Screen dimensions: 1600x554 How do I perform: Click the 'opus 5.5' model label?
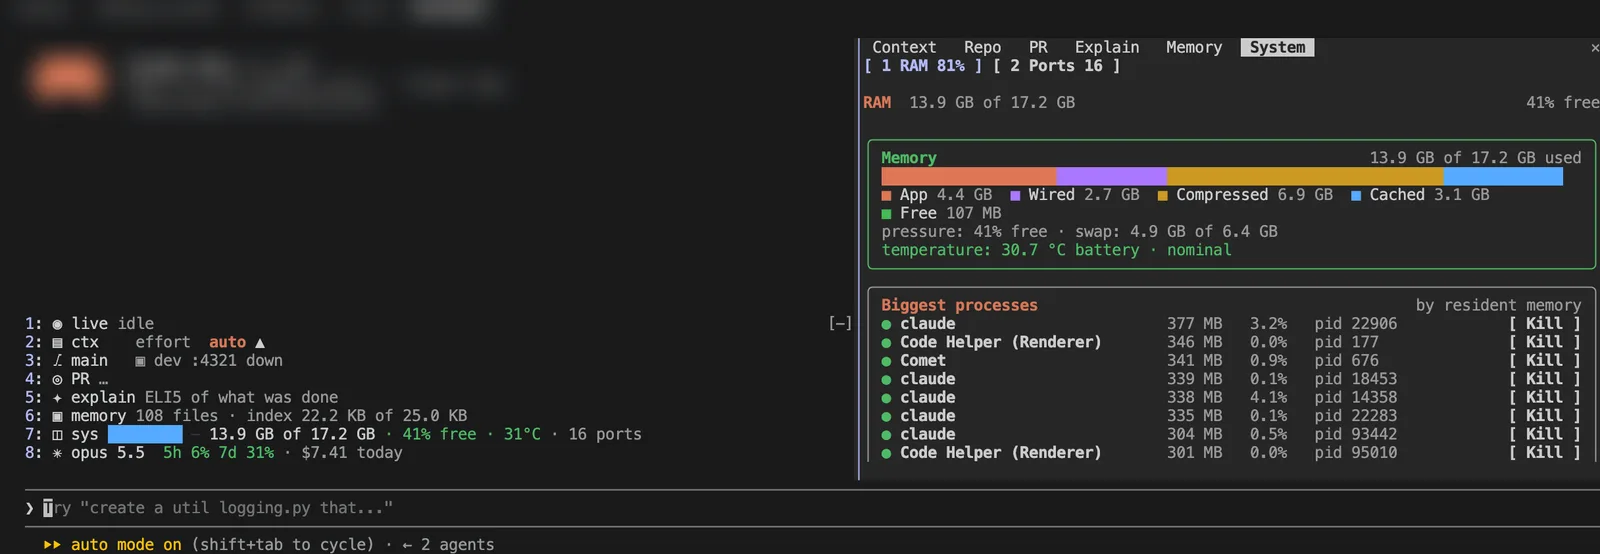(x=107, y=453)
